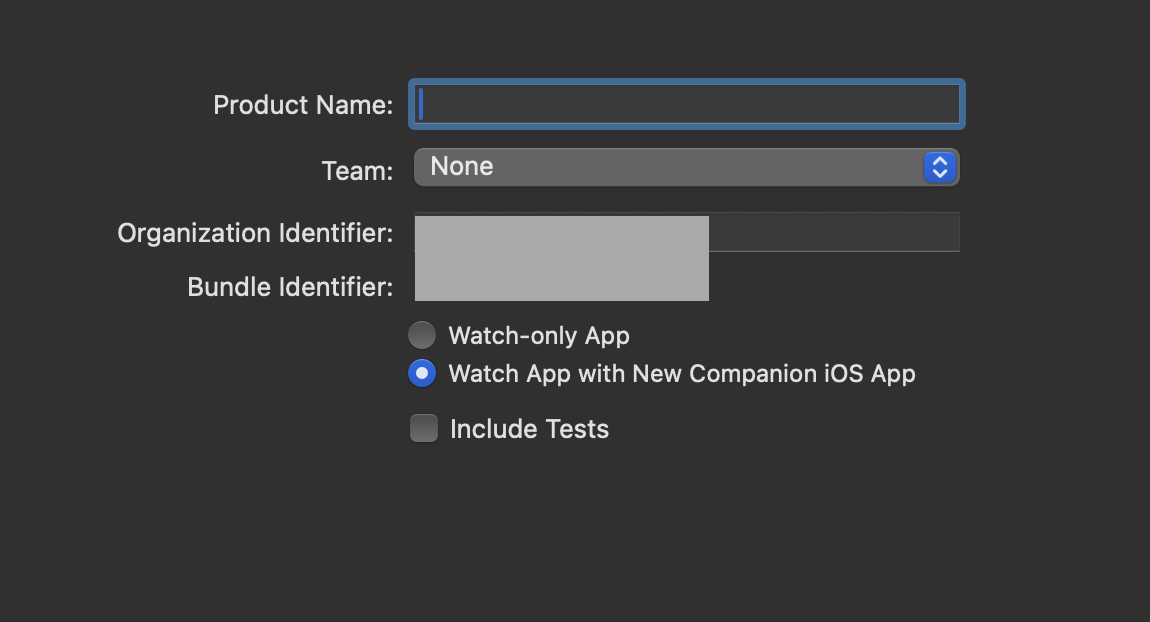Select the Watch-only App radio button

click(422, 335)
